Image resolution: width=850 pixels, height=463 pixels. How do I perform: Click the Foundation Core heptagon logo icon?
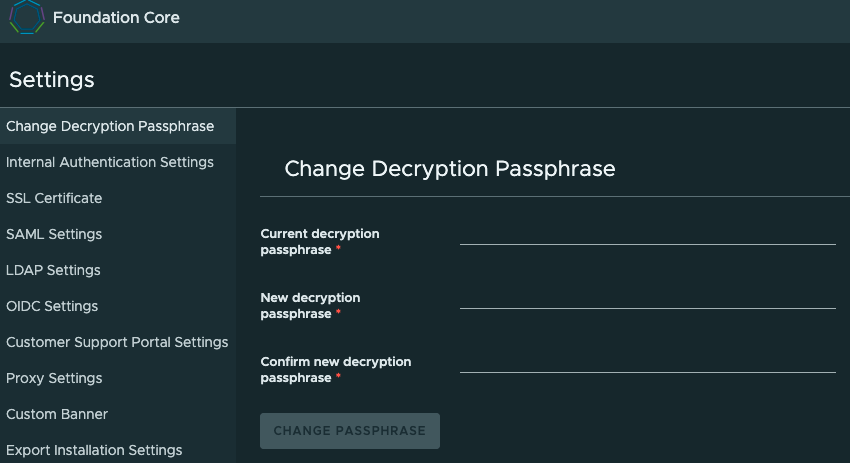coord(27,17)
